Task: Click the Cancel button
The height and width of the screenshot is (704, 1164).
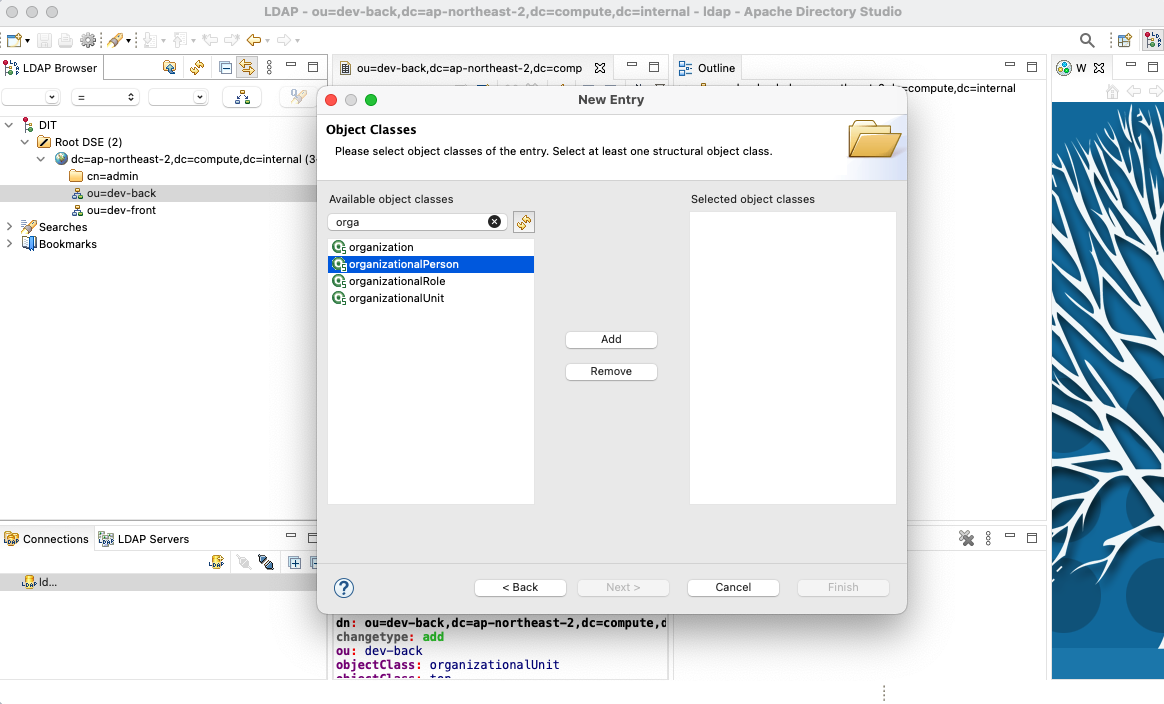Action: 733,587
